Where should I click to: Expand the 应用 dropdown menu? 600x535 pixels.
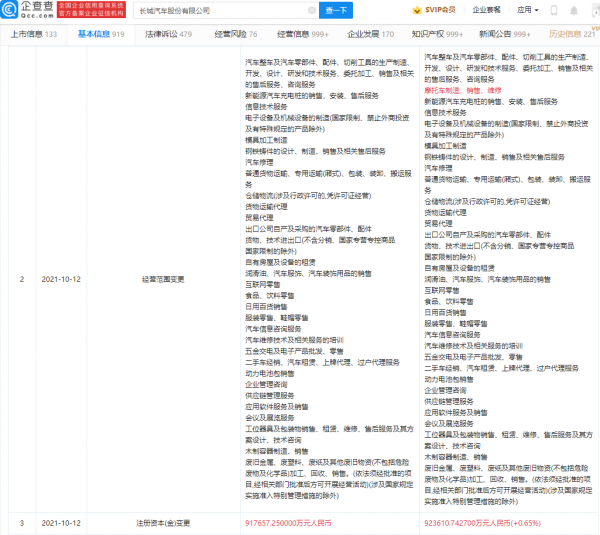click(x=528, y=10)
